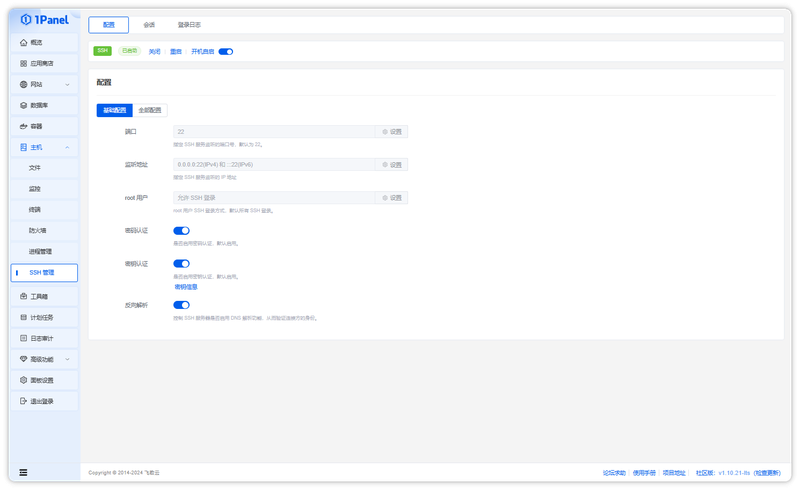Switch to the 会话 sessions tab
Viewport: 800px width, 490px height.
[149, 24]
